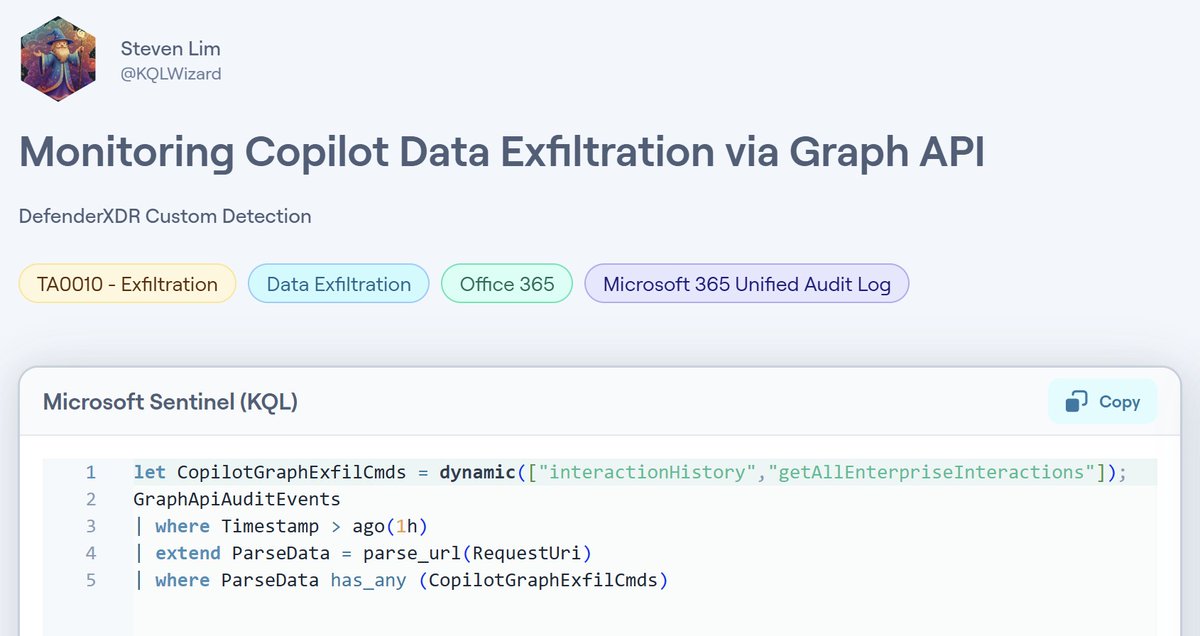Select the Microsoft 365 Unified Audit Log tag

[747, 284]
